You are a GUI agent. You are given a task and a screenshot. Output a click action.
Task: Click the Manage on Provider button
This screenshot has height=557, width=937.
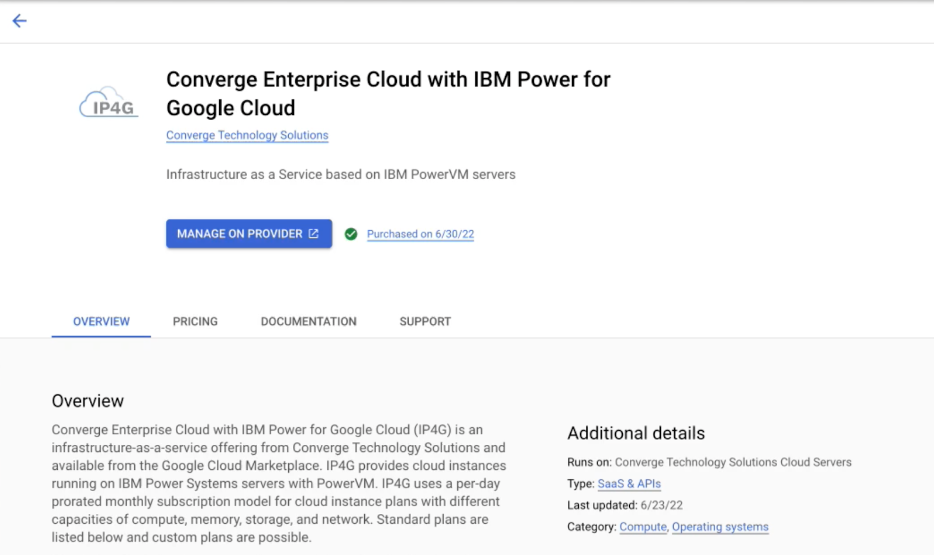249,234
